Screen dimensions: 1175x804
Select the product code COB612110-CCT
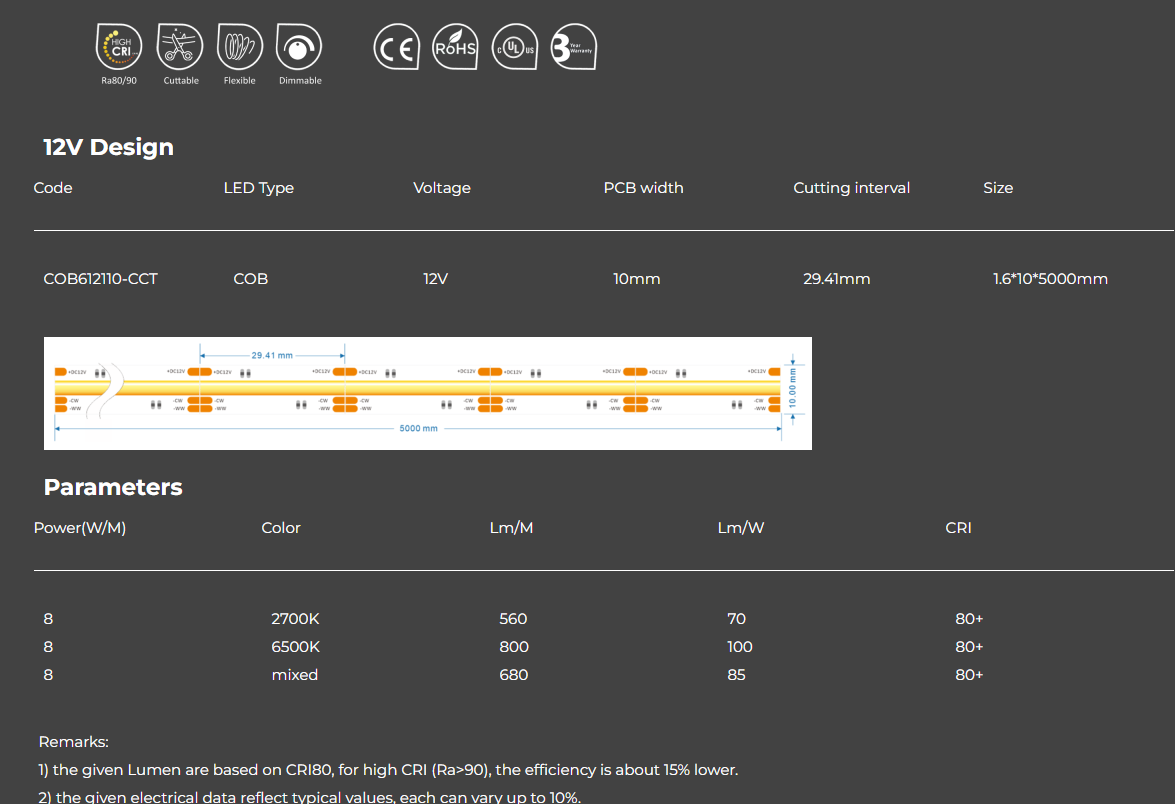pos(100,279)
